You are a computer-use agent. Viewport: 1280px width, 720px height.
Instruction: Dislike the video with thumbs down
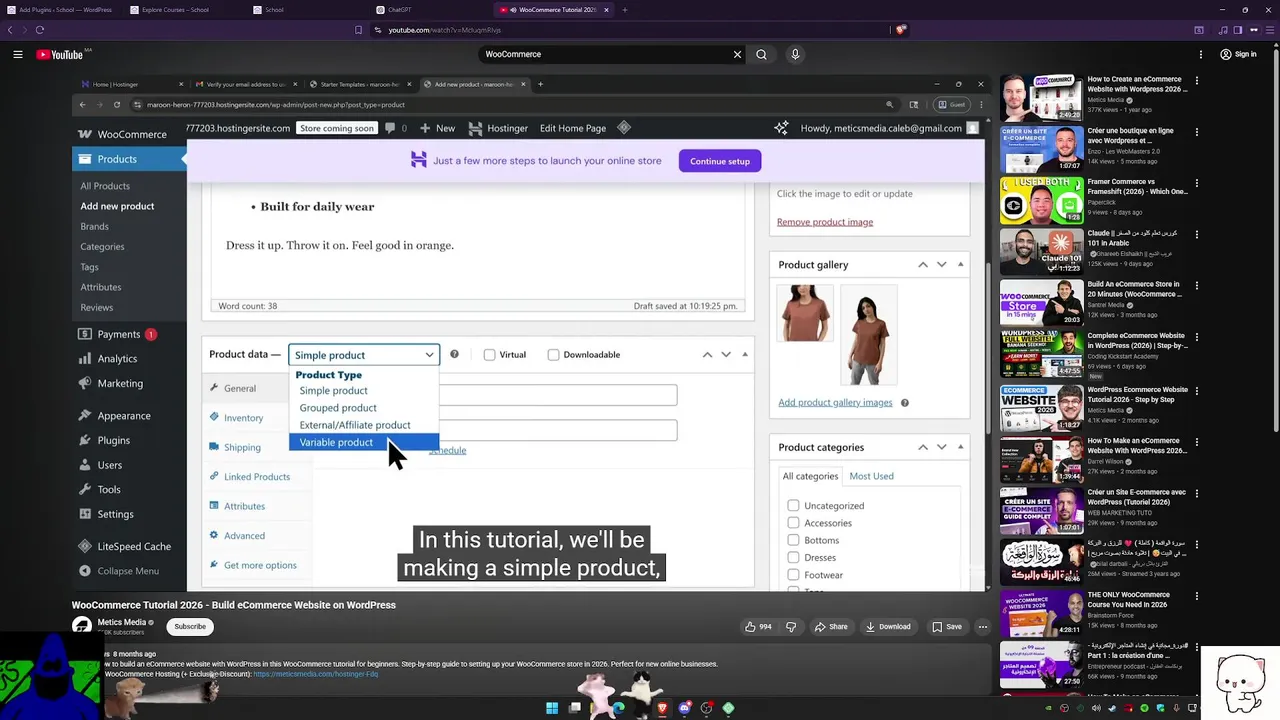coord(791,627)
